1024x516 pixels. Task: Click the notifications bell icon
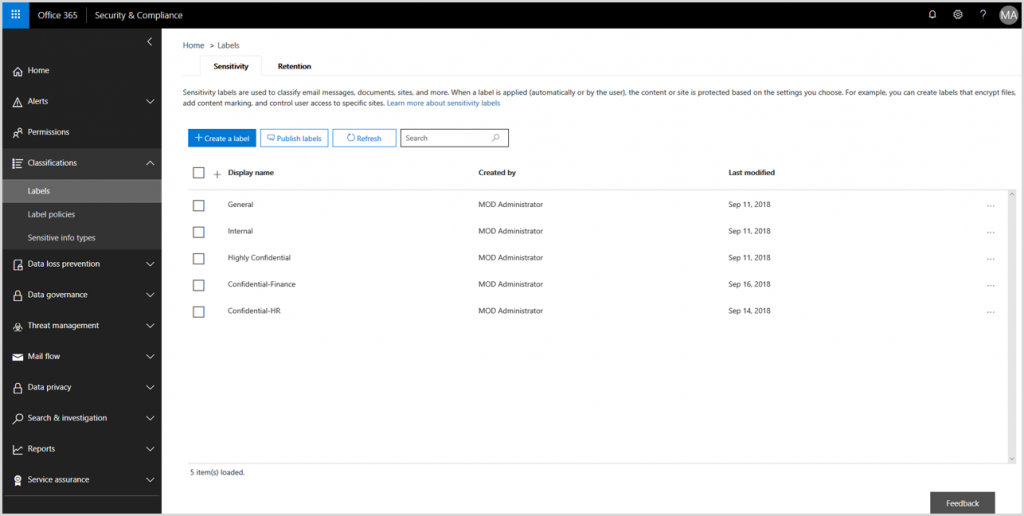click(933, 15)
